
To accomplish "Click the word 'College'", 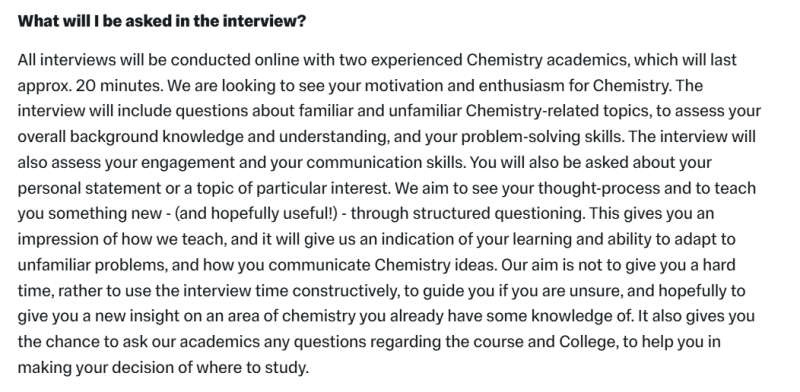I will click(587, 342).
